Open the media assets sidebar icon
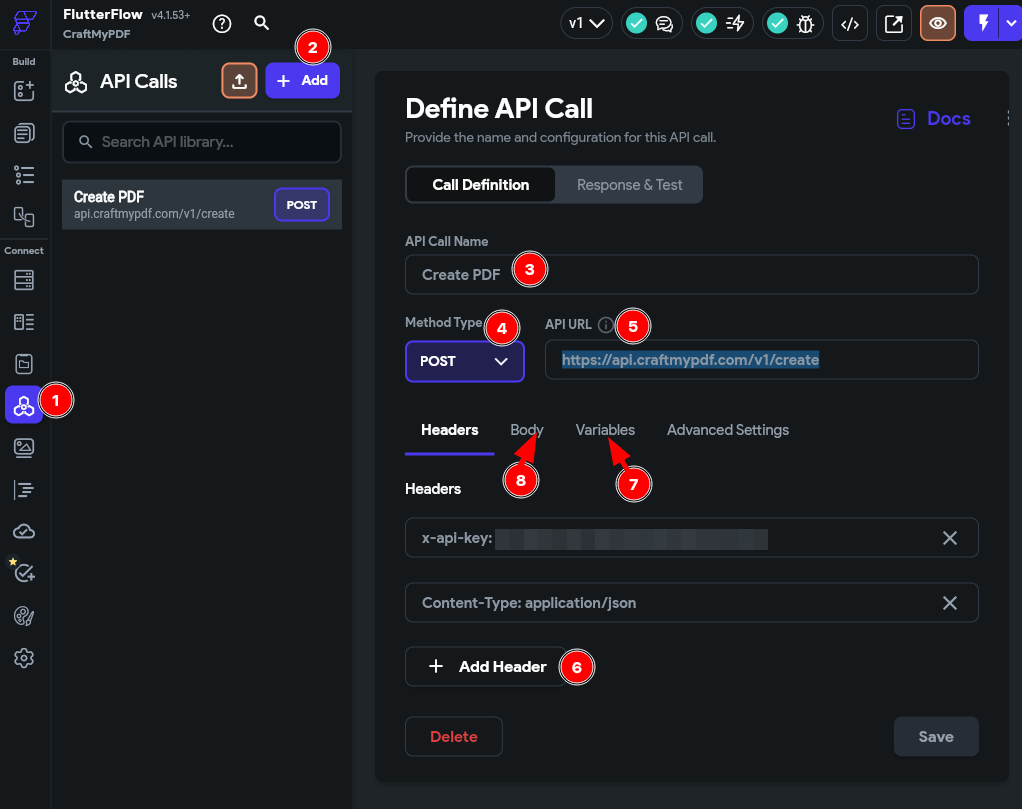Viewport: 1022px width, 809px height. (24, 447)
